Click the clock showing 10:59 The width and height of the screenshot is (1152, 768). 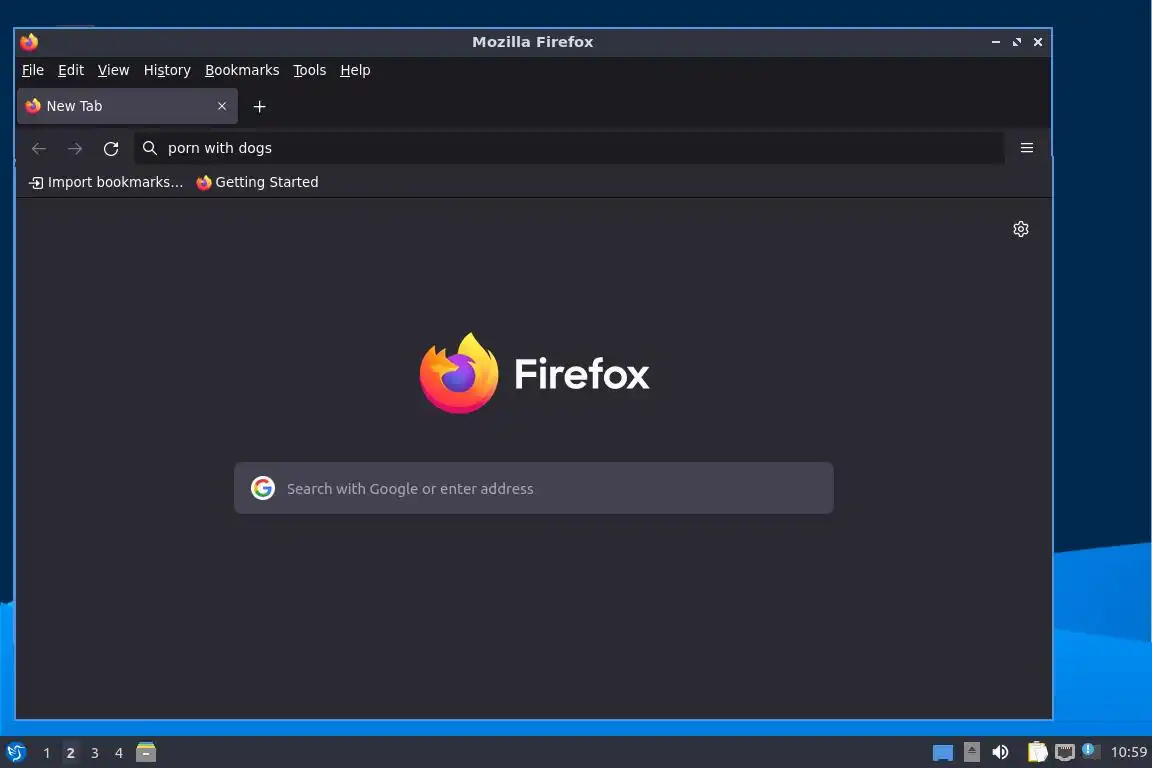(x=1128, y=752)
